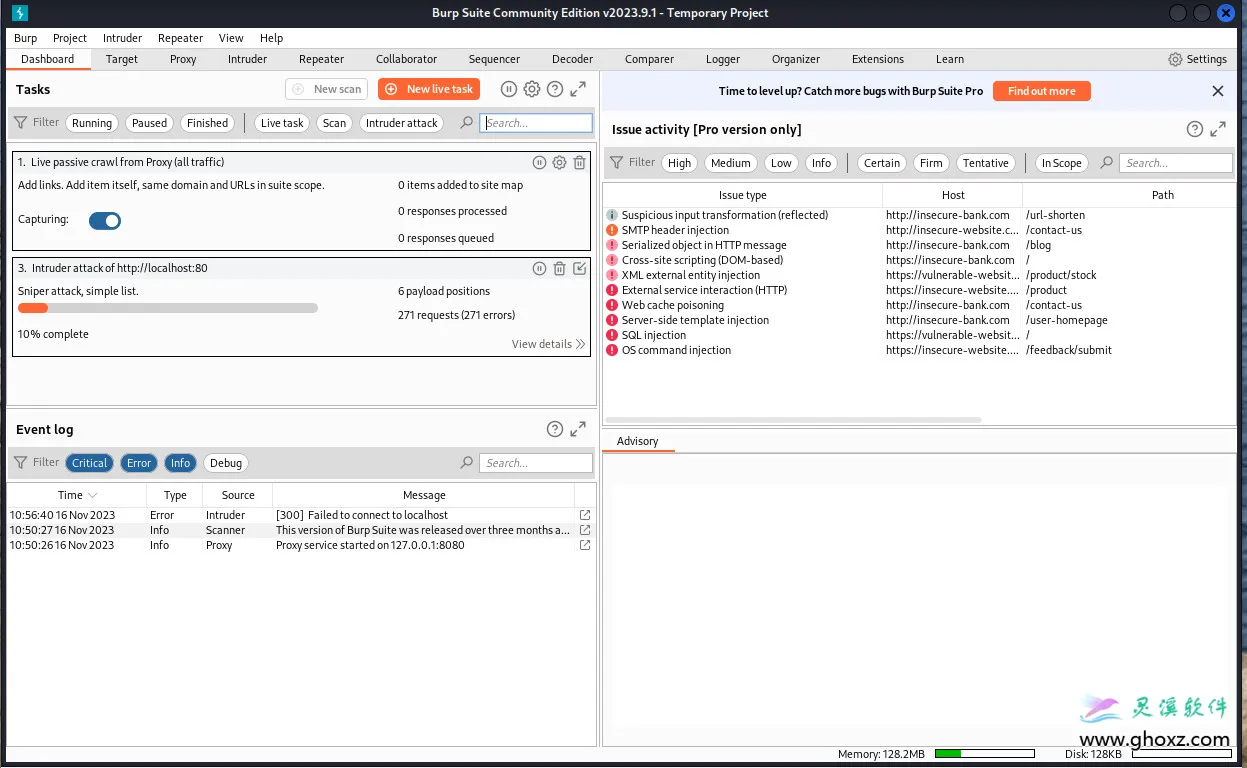Select the Web cache poisoning issue row
Screen dimensions: 1247x768
point(919,305)
